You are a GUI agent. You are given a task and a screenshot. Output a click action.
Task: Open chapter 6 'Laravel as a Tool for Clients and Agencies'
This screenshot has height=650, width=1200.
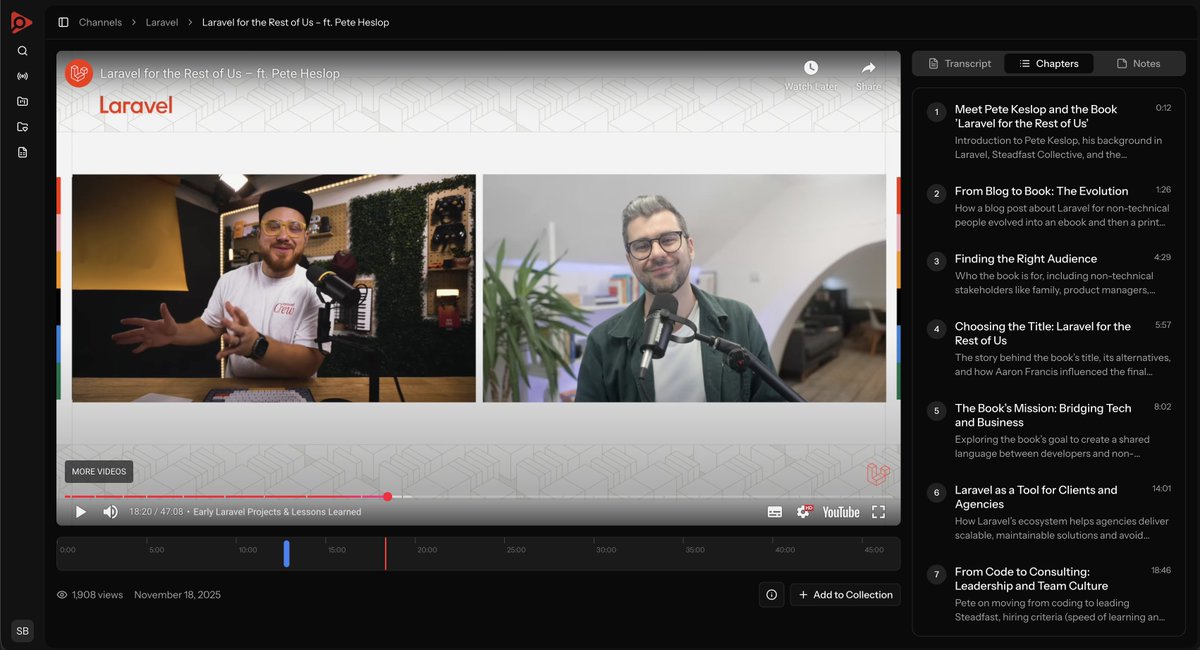pos(1049,513)
